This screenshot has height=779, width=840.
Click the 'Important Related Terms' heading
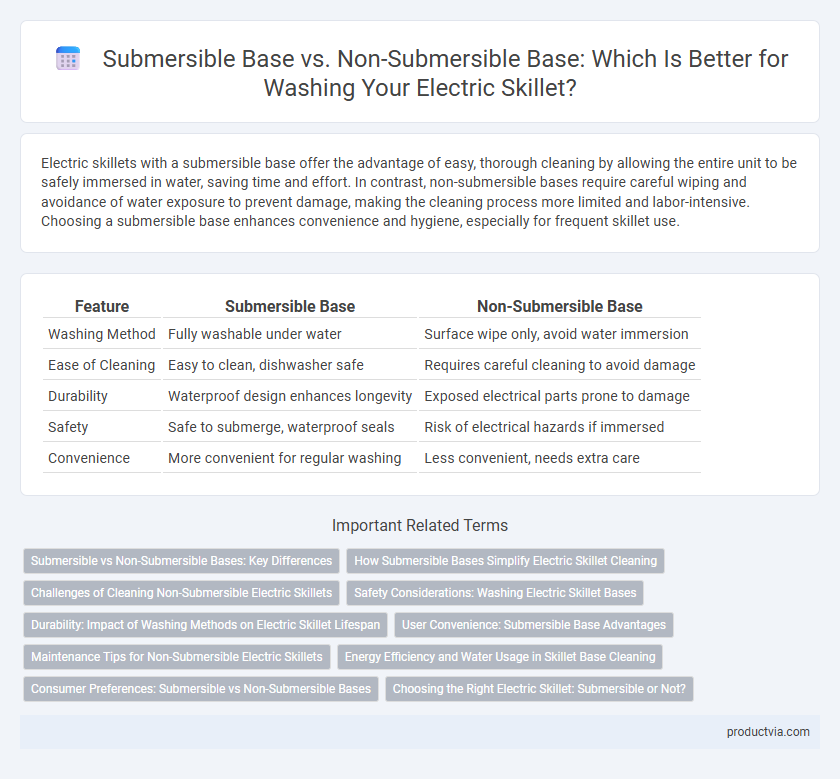[x=420, y=526]
